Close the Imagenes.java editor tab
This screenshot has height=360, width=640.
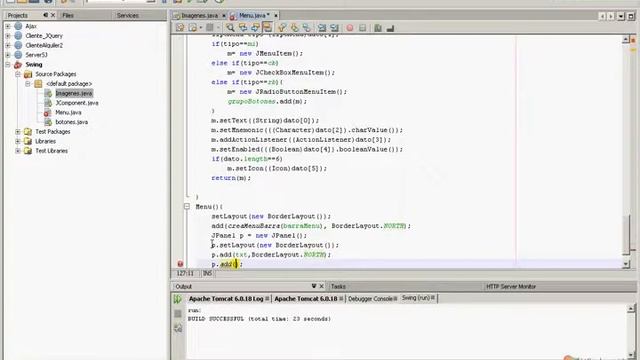224,16
